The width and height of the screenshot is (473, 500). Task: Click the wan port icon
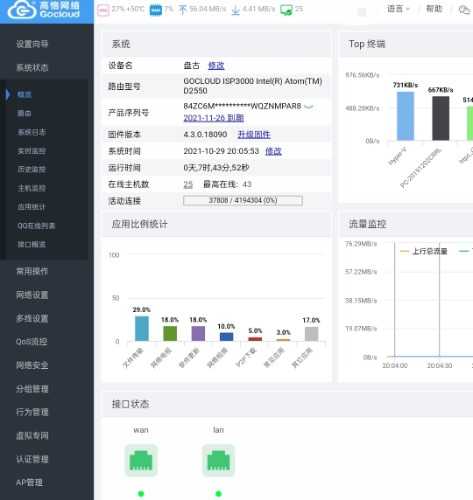(x=141, y=460)
